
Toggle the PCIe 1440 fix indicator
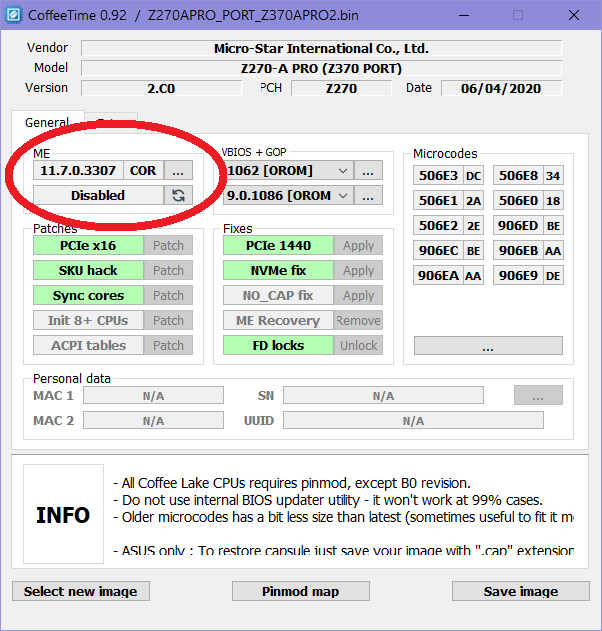(x=278, y=245)
